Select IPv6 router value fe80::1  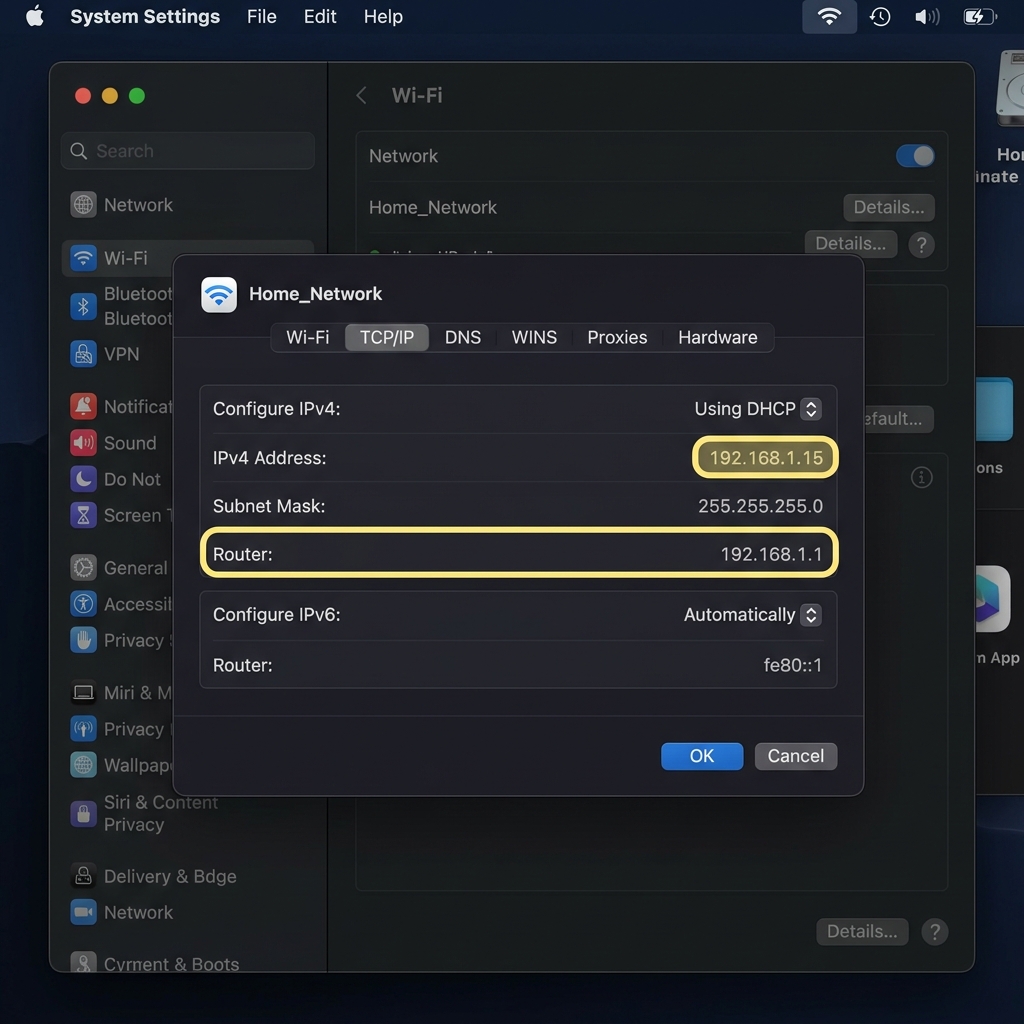(x=793, y=665)
